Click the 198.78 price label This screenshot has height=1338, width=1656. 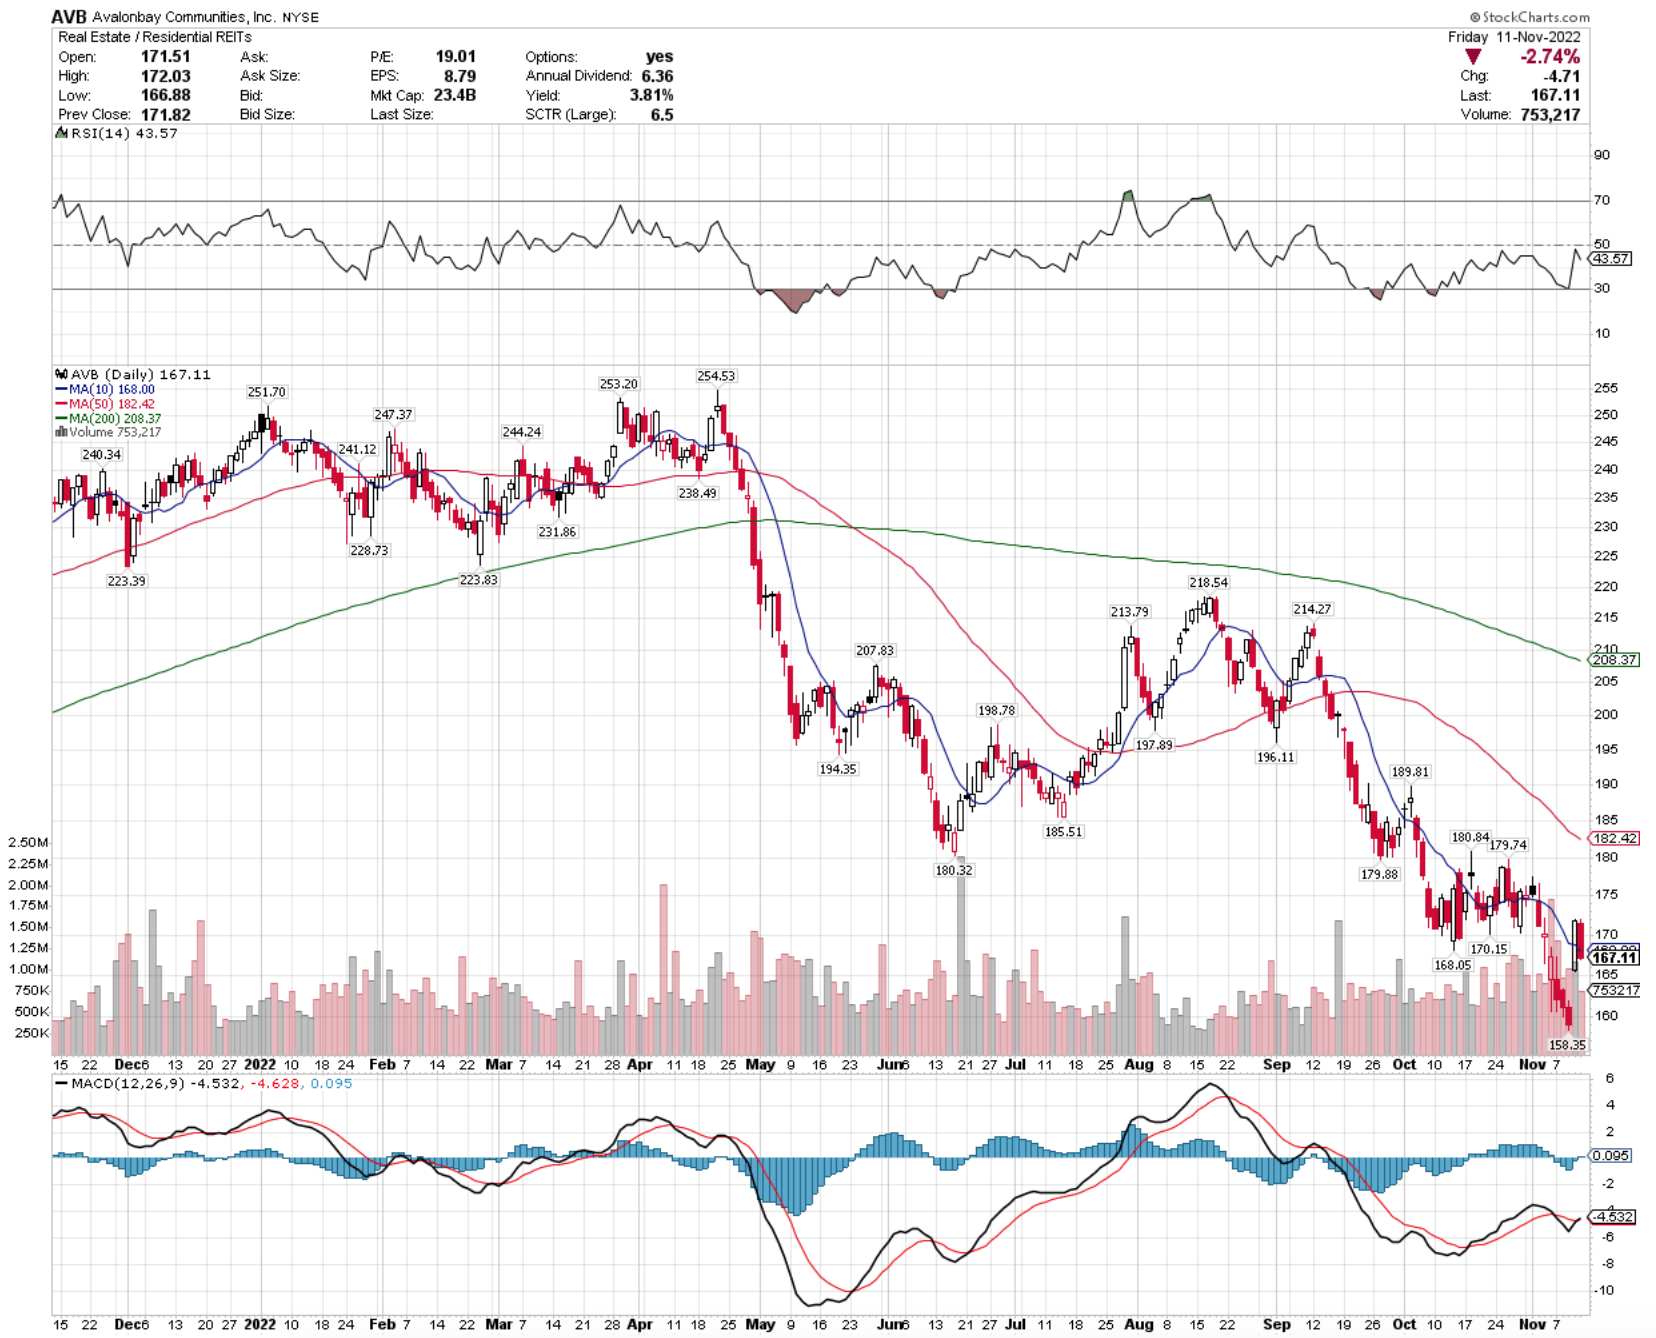point(996,711)
